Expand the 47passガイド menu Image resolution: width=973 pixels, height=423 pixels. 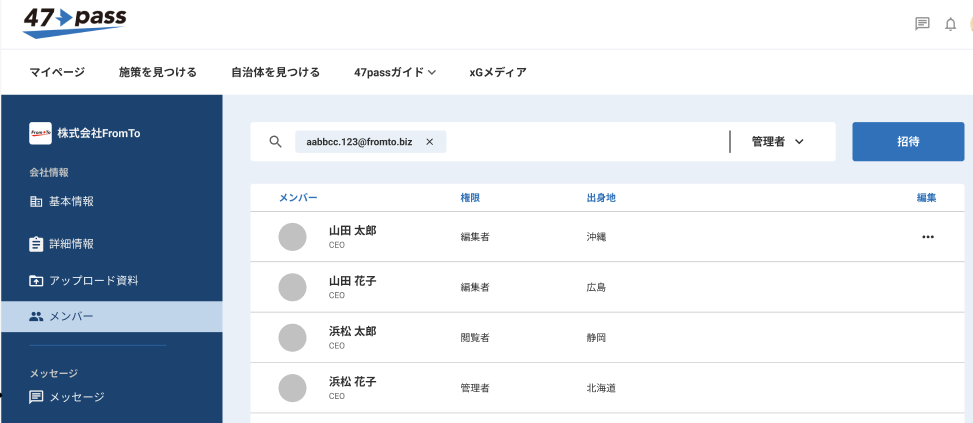pos(395,72)
